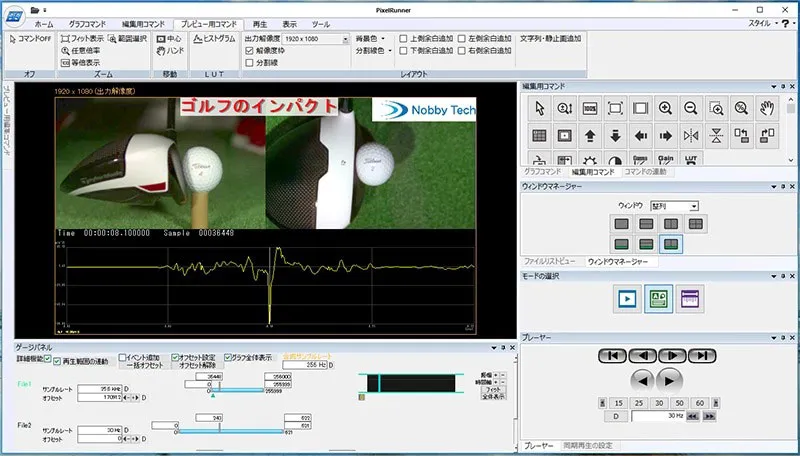
Task: Select the hand pan tool in the edit commands panel
Action: tap(767, 108)
